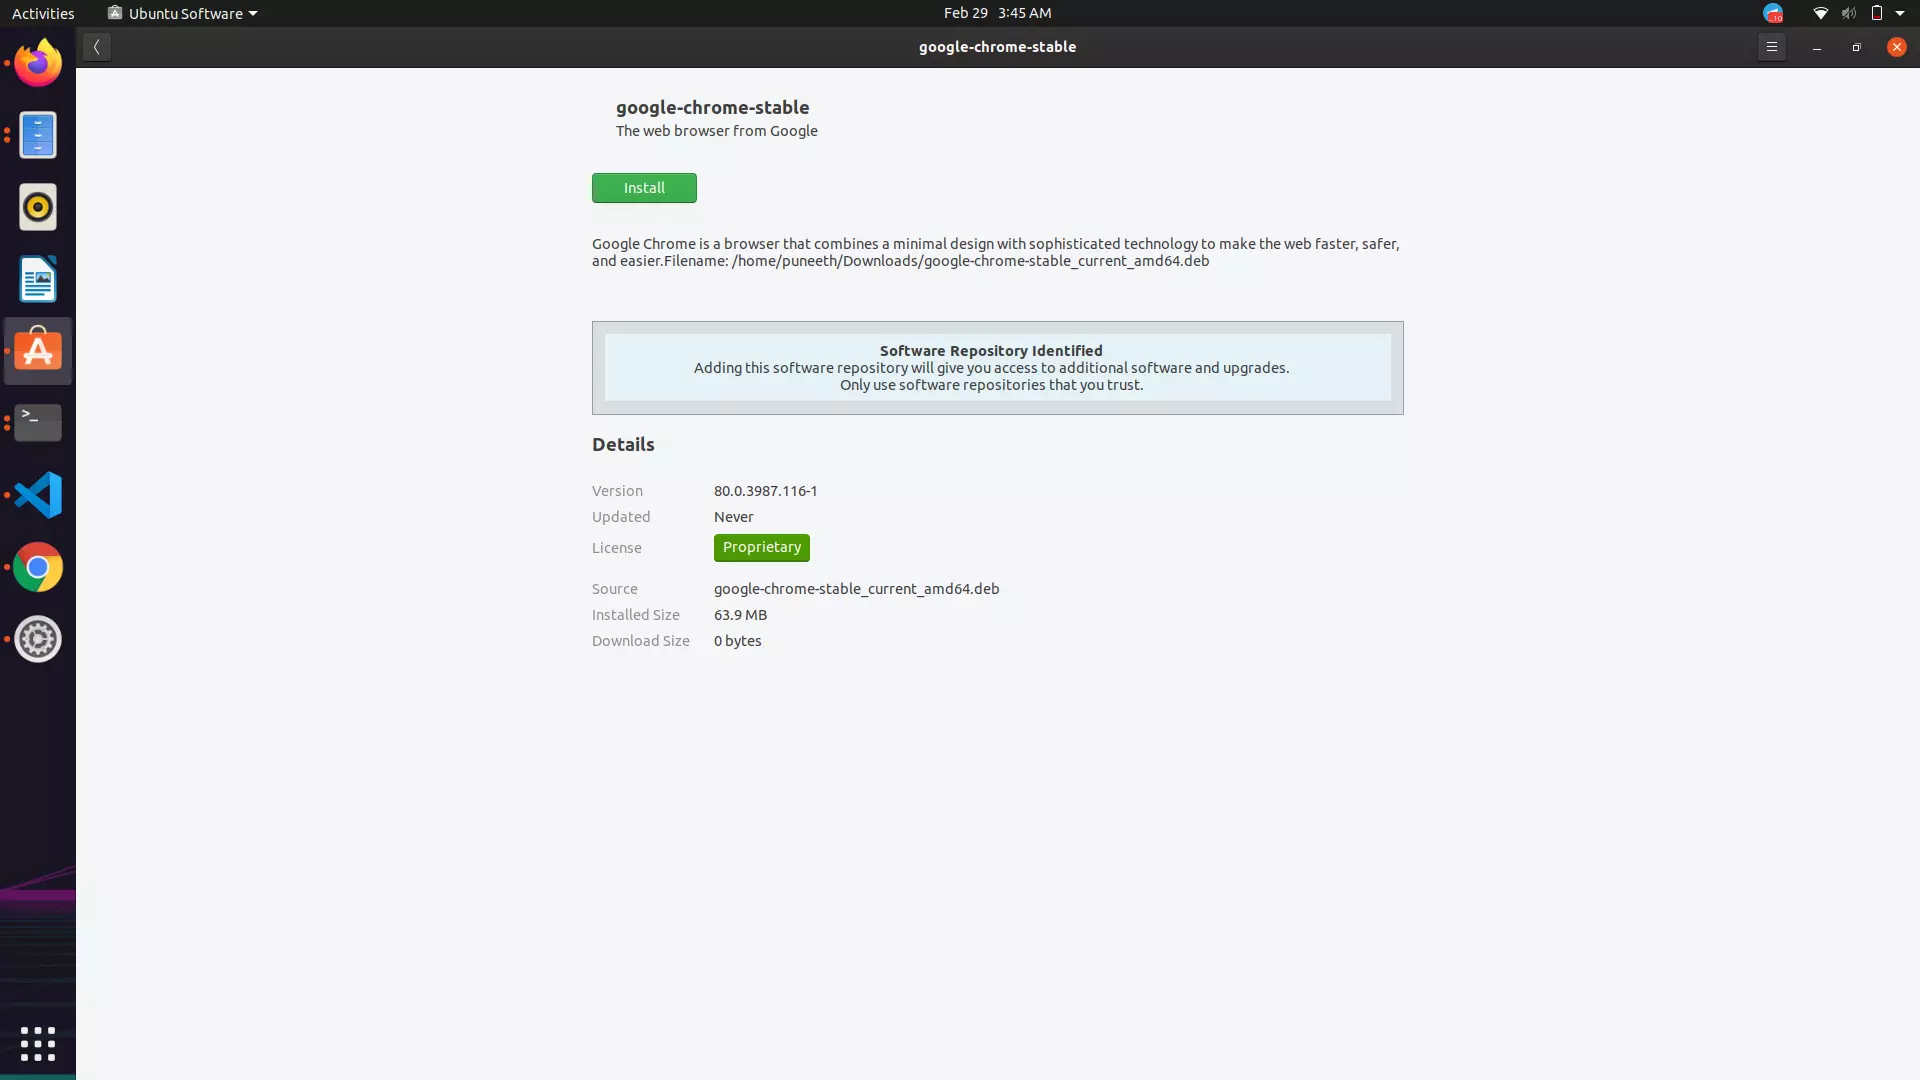Click the installed size 63.9 MB

(x=740, y=615)
